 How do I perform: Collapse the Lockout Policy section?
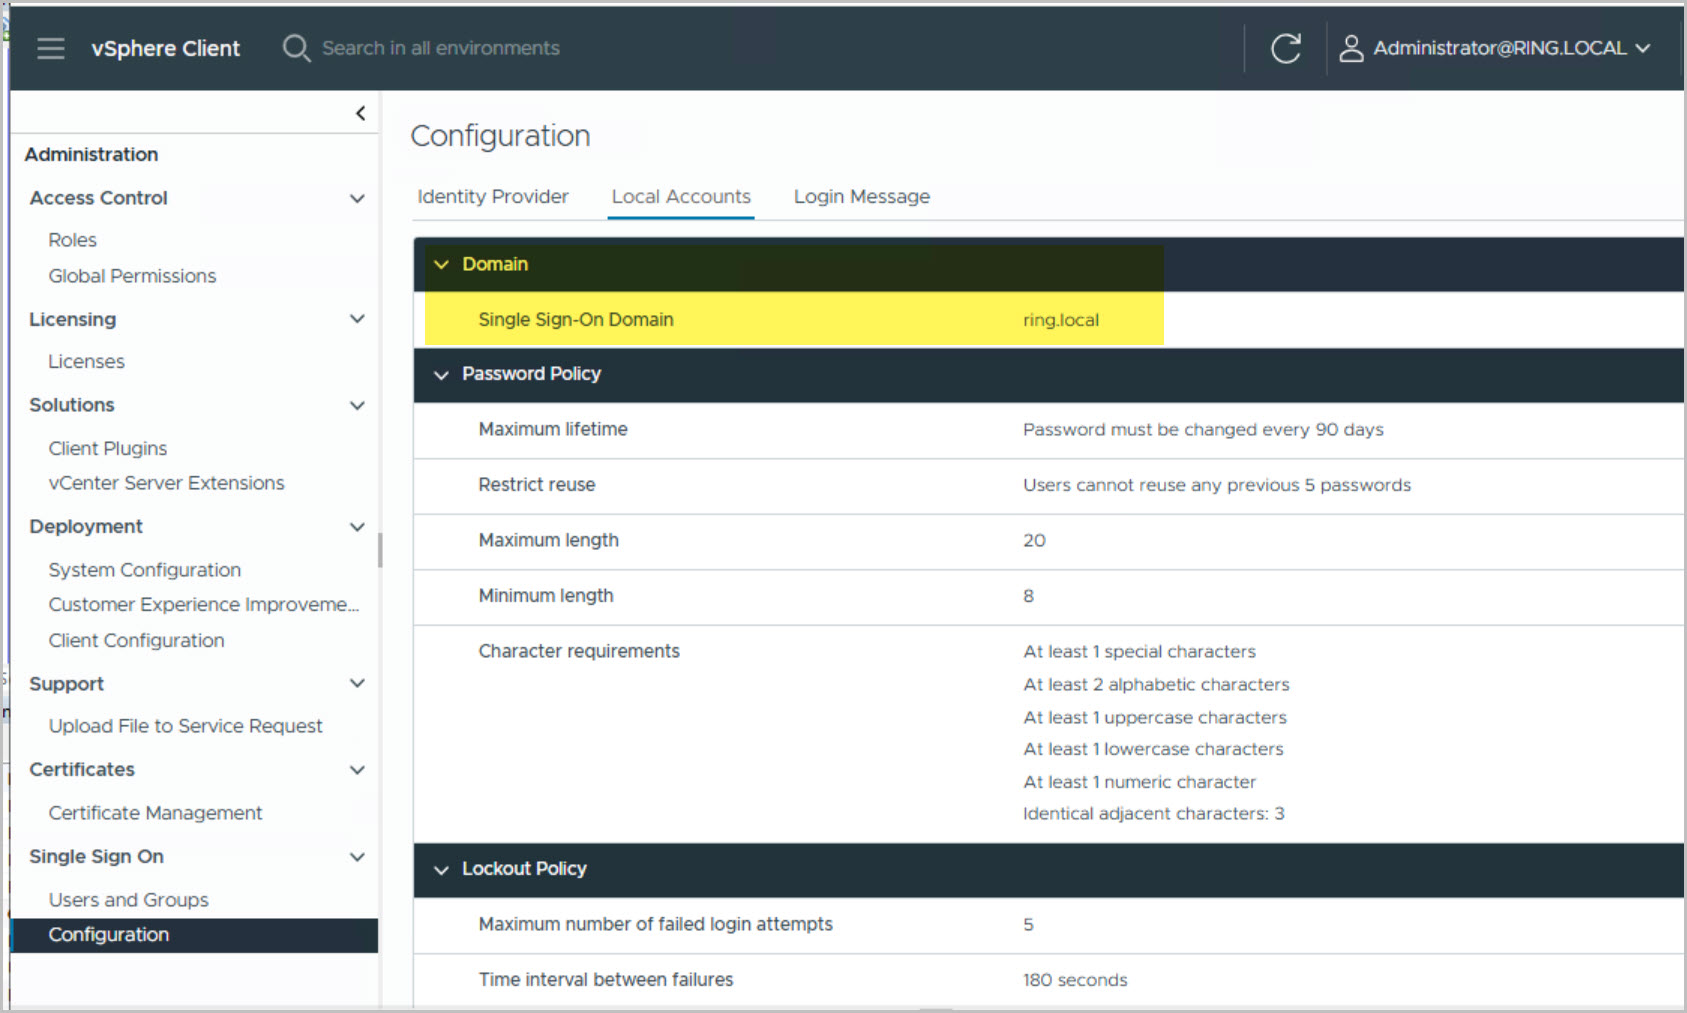pos(441,870)
